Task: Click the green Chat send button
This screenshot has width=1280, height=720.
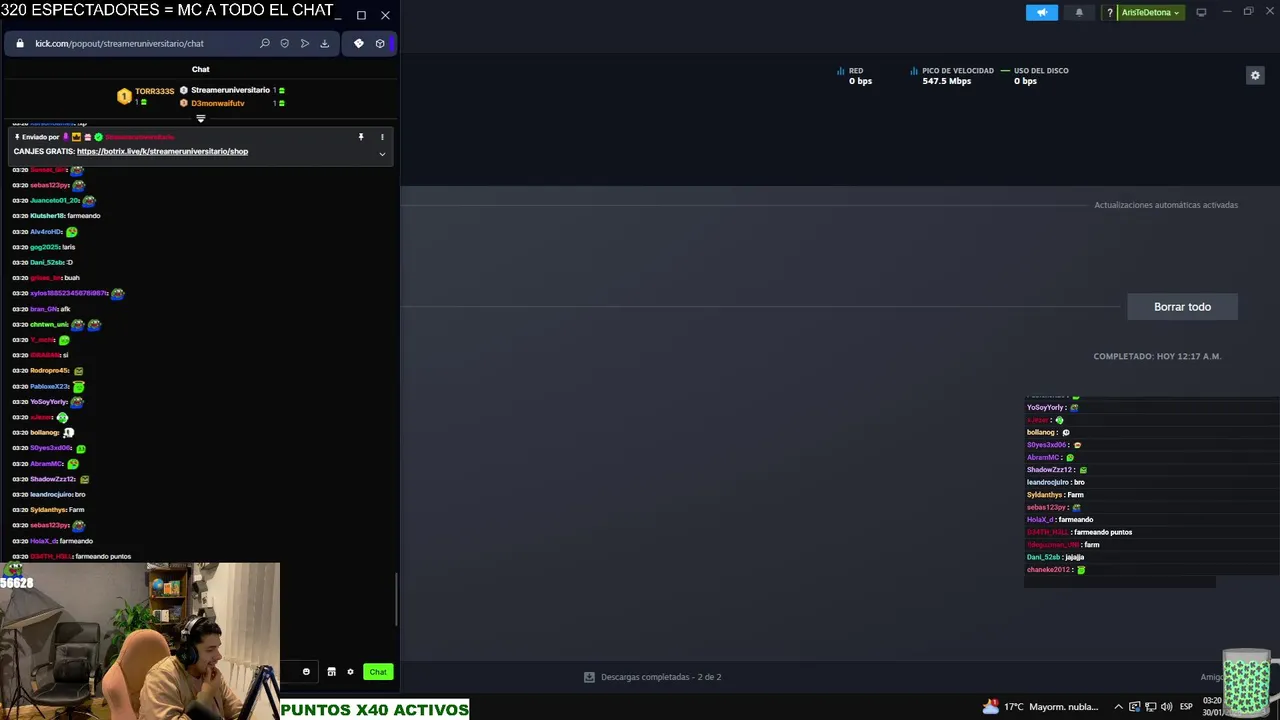Action: click(377, 672)
